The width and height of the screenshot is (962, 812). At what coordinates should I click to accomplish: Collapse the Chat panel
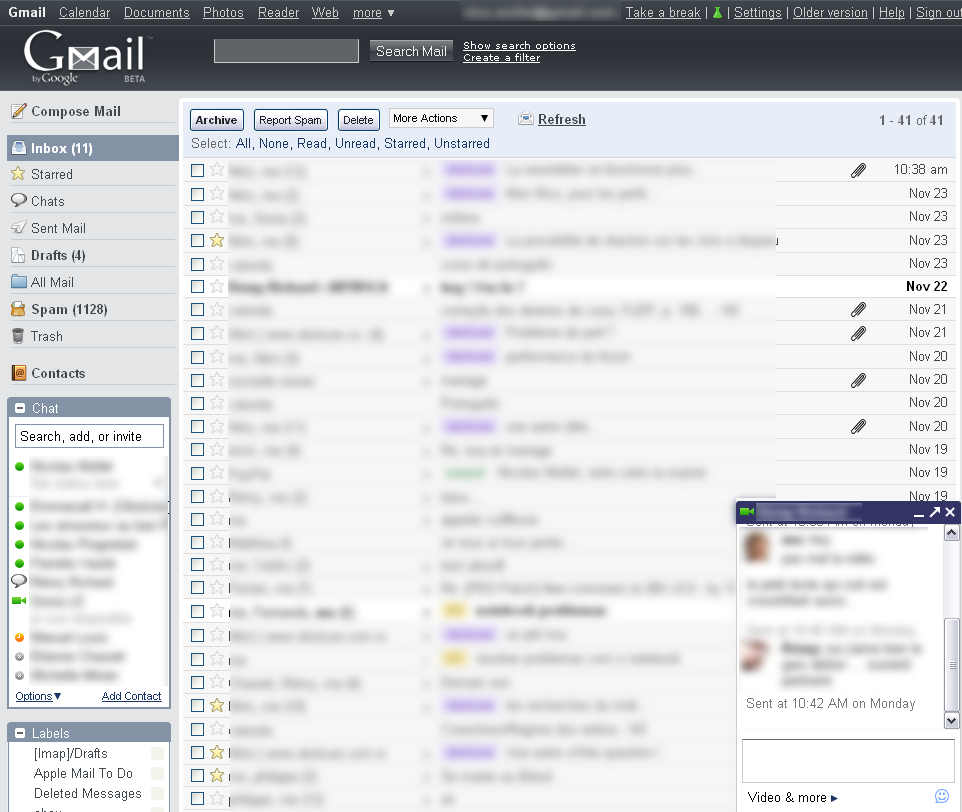click(20, 408)
